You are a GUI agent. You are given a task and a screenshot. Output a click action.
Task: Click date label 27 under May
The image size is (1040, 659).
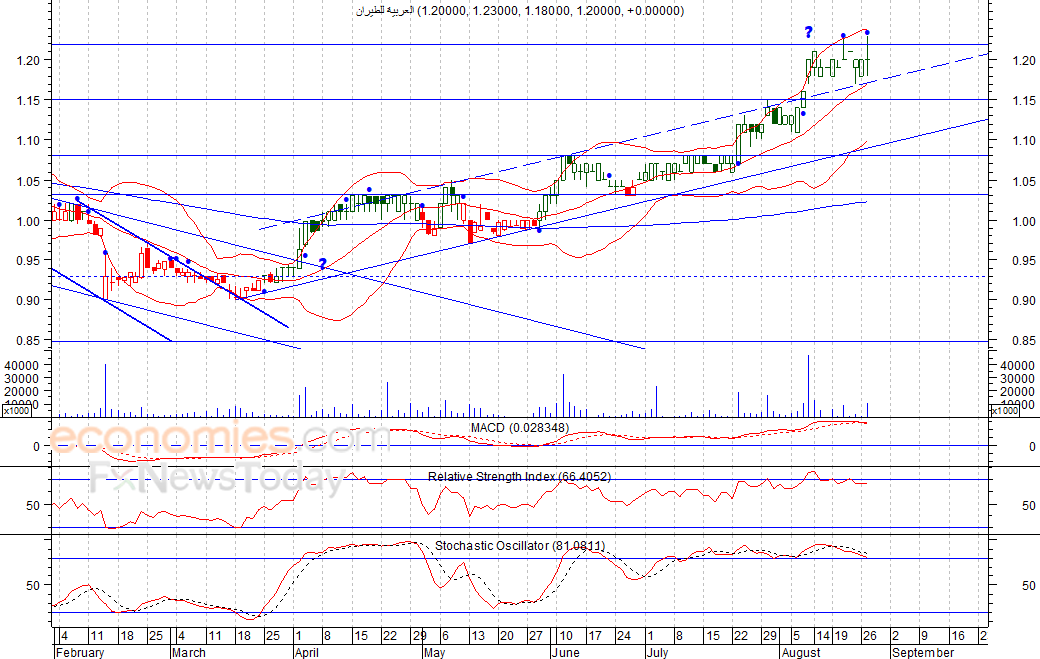pyautogui.click(x=535, y=636)
